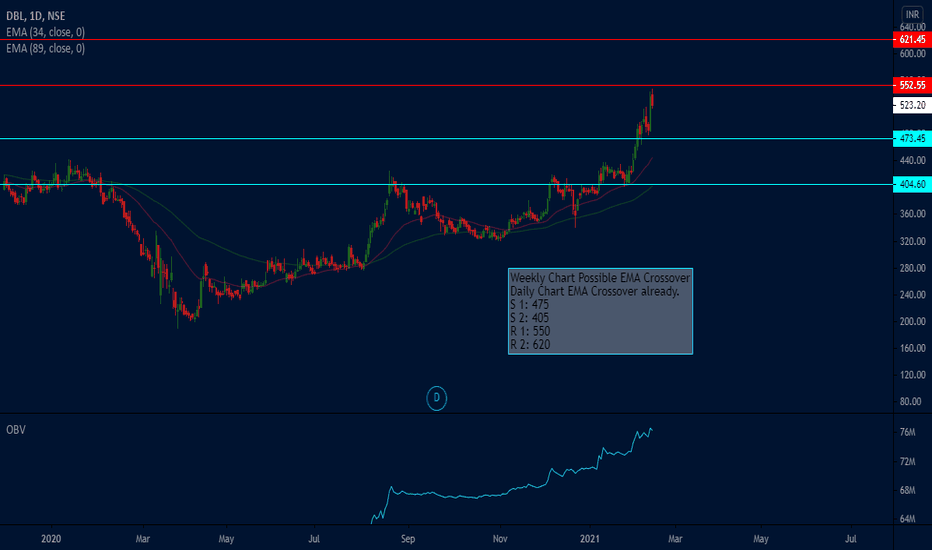This screenshot has width=932, height=550.
Task: Click the 440.00 price scale label
Action: (x=912, y=160)
